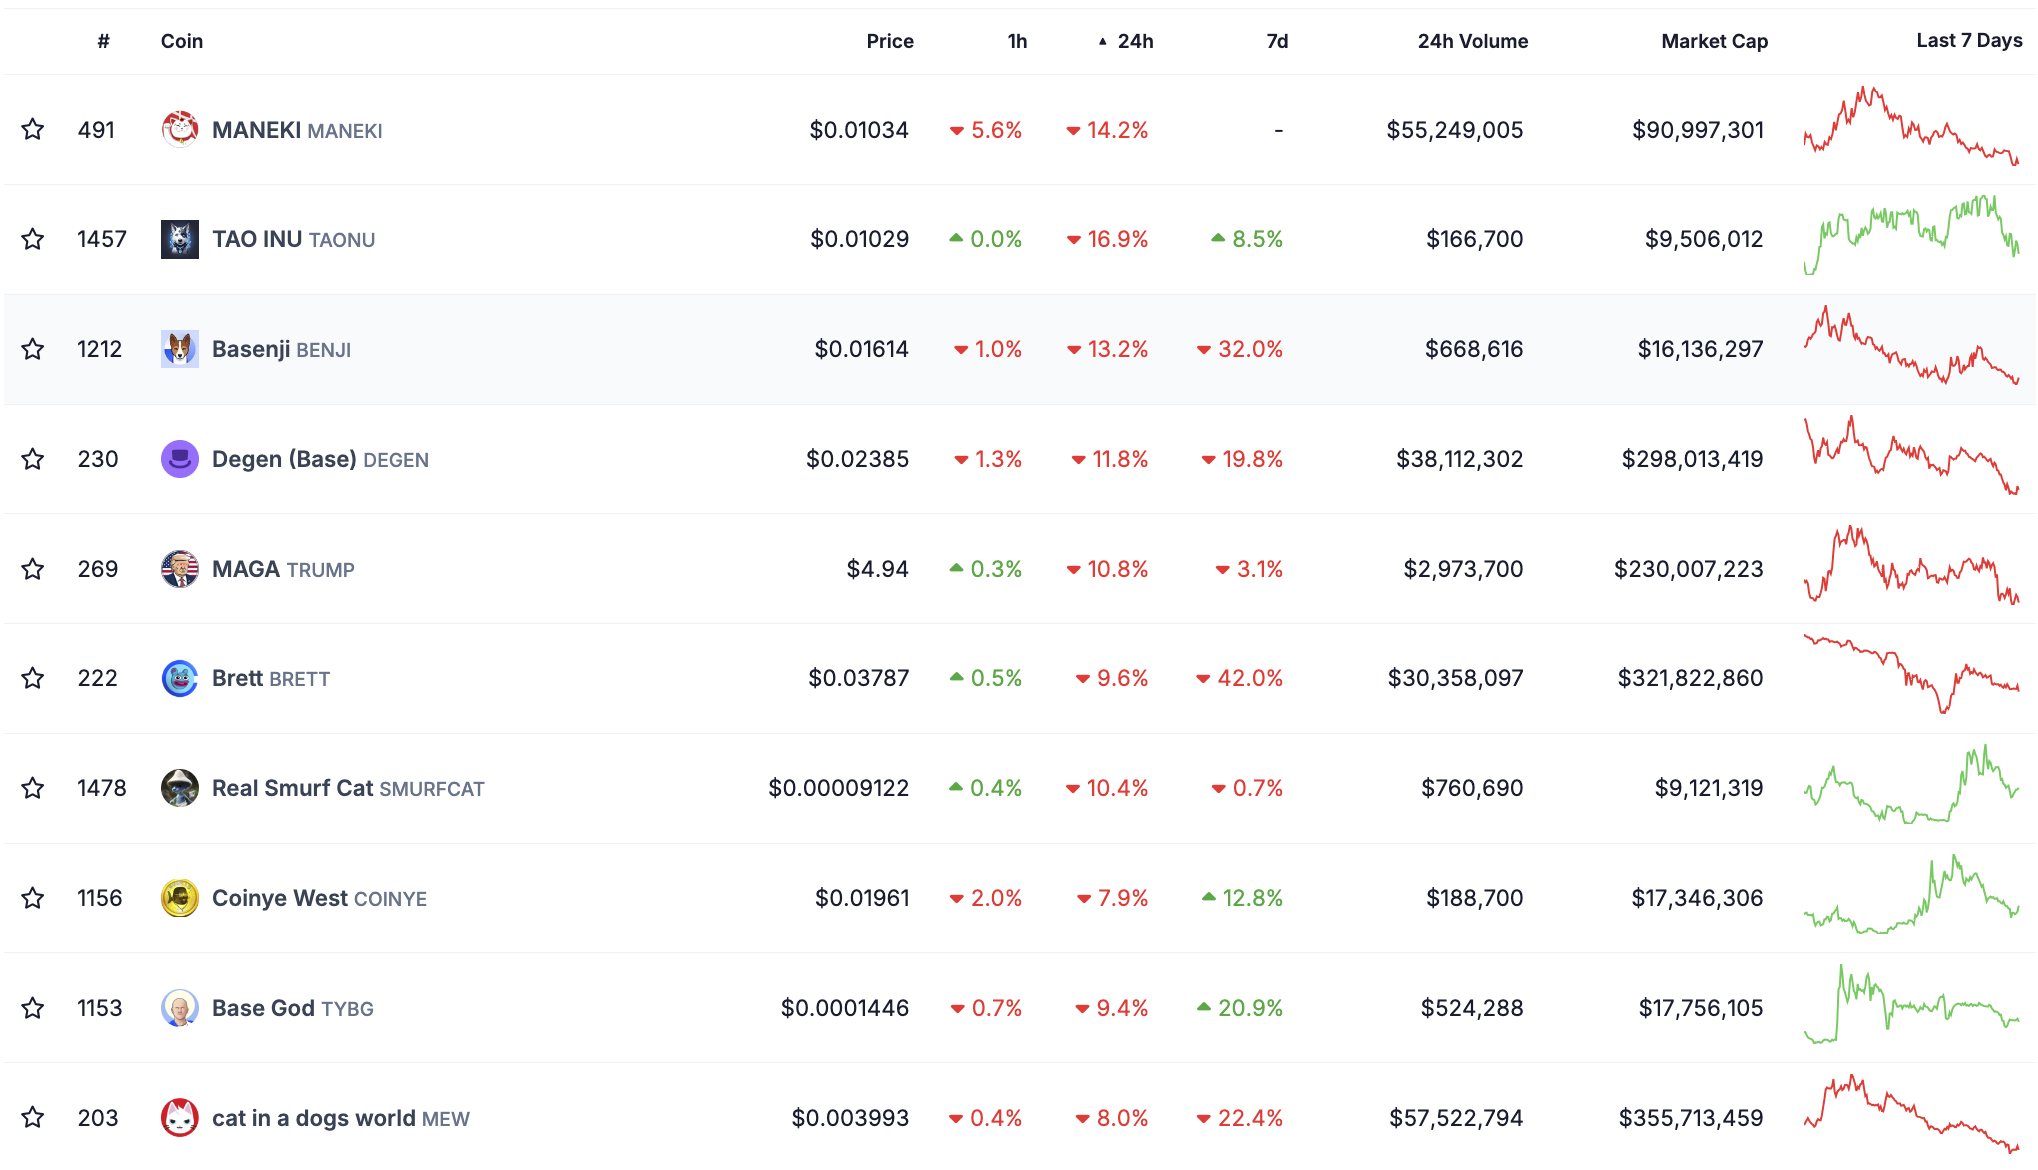This screenshot has height=1170, width=2038.
Task: Toggle the TAO INU watchlist star
Action: 33,239
